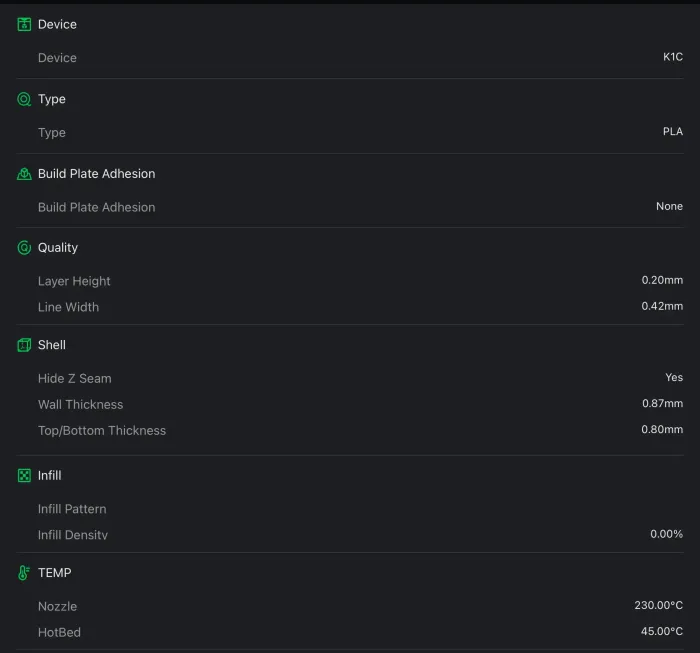
Task: Click the HotBed 45.00°C temperature value
Action: 661,632
